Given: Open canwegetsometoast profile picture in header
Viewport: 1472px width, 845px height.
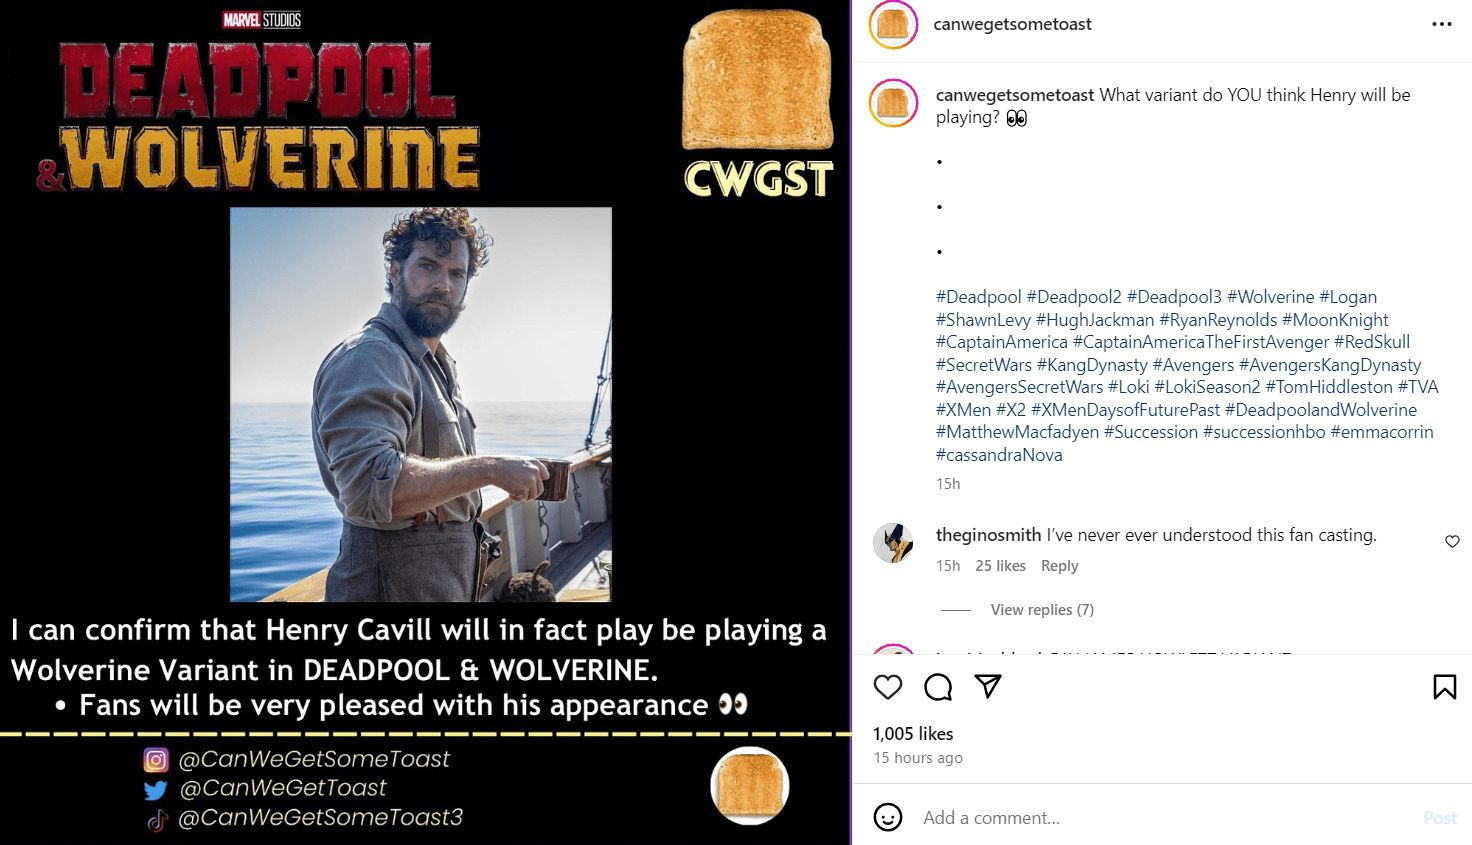Looking at the screenshot, I should (x=893, y=25).
